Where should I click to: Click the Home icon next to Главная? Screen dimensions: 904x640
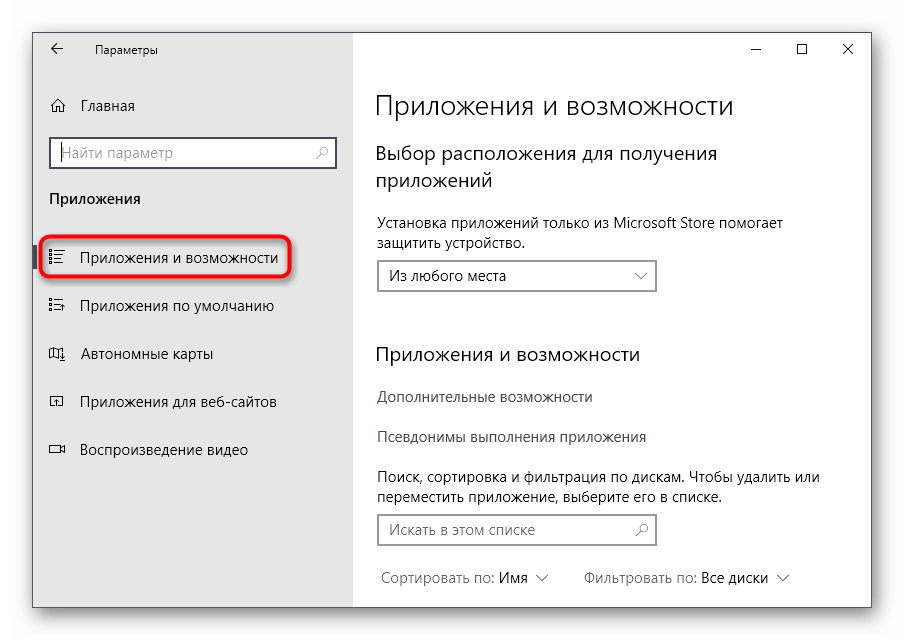click(x=58, y=106)
